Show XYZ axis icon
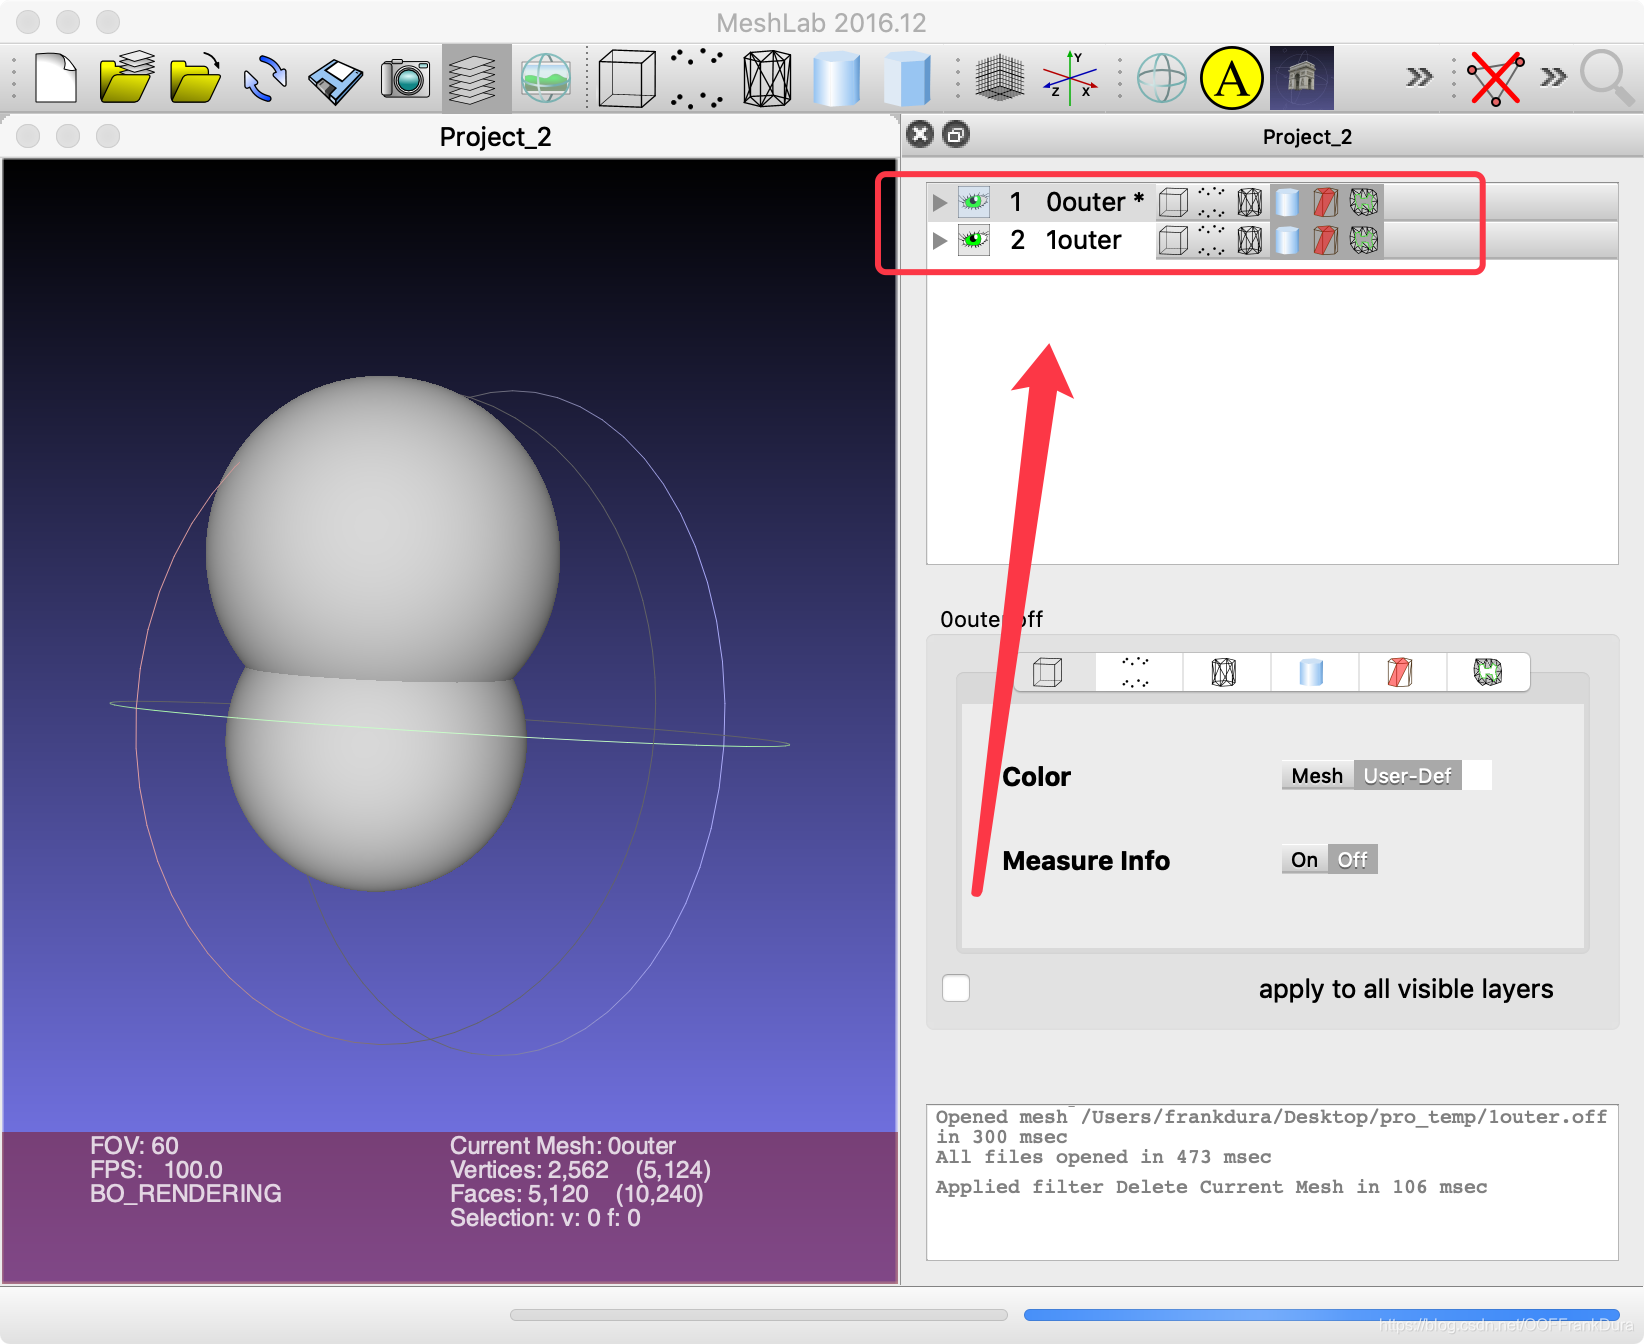Screen dimensions: 1644x1344 pyautogui.click(x=1070, y=78)
